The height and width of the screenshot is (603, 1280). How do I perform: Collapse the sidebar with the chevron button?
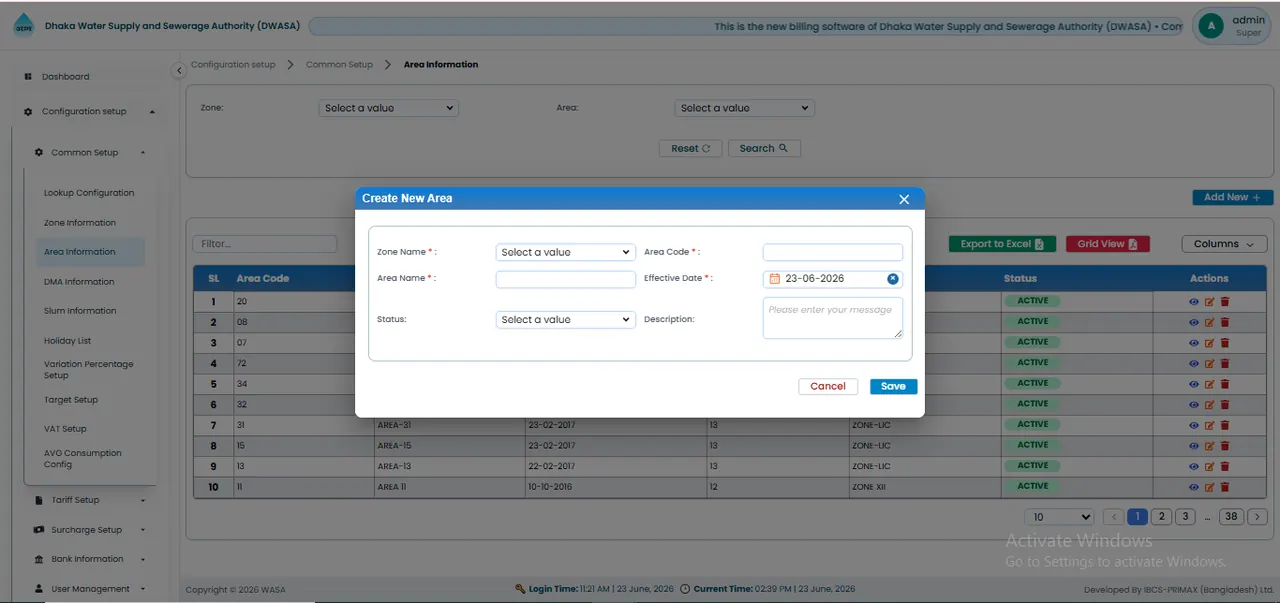(x=179, y=71)
